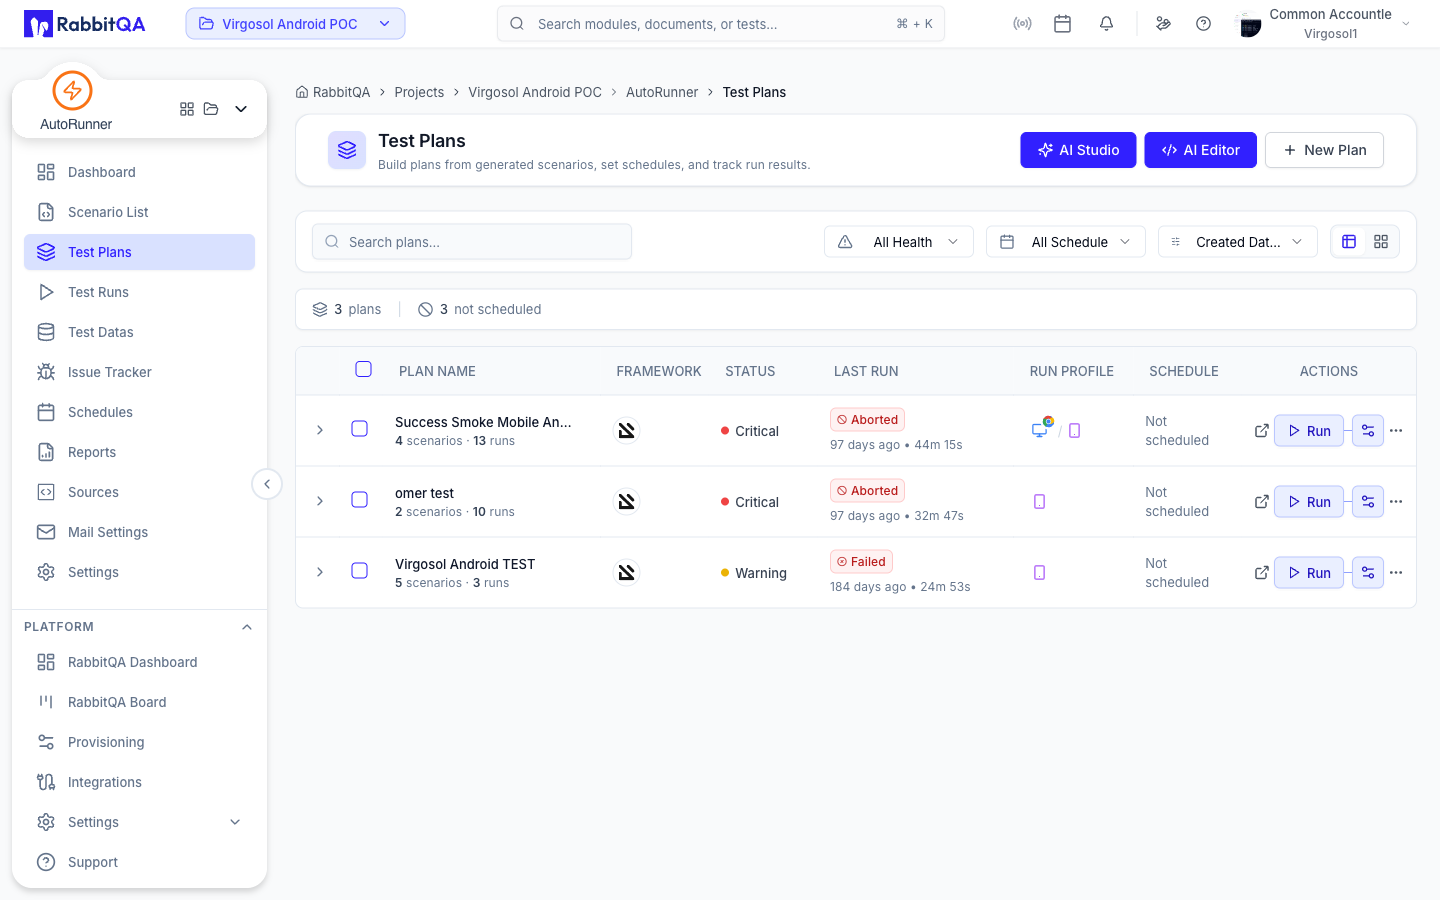
Task: Open run settings for Virgosol Android TEST
Action: 1368,573
